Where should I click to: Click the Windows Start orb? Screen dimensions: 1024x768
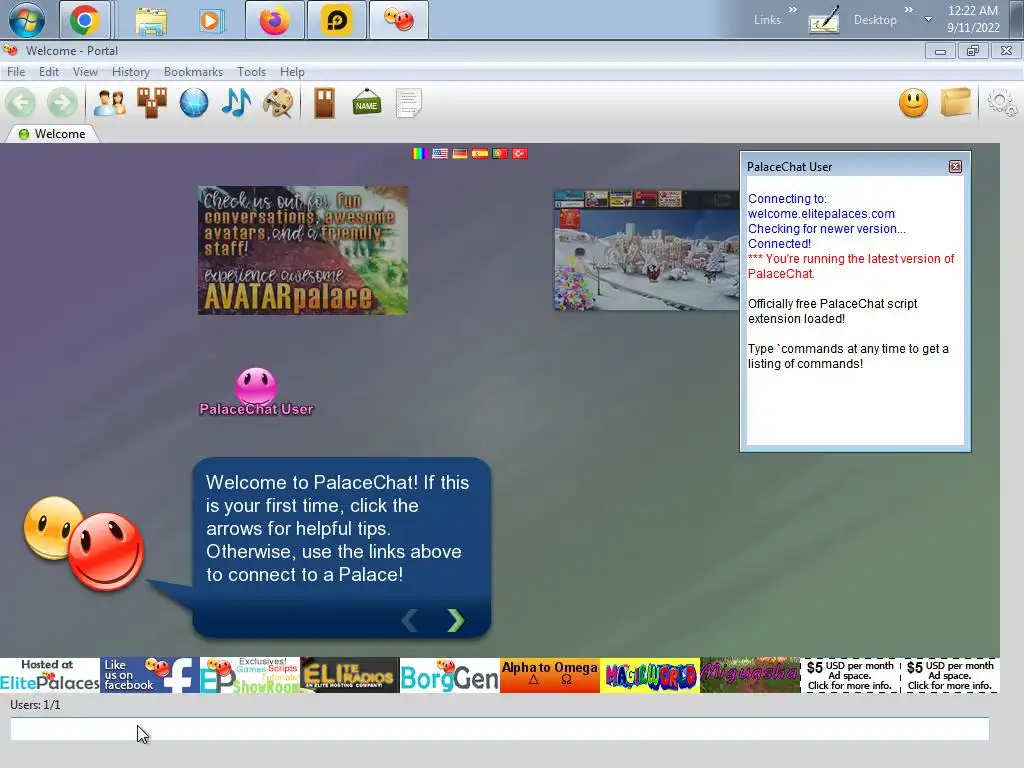(27, 20)
